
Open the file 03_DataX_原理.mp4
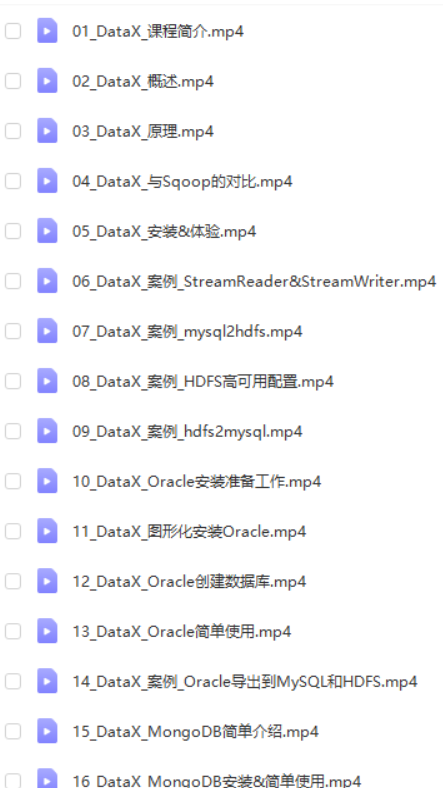[x=143, y=132]
